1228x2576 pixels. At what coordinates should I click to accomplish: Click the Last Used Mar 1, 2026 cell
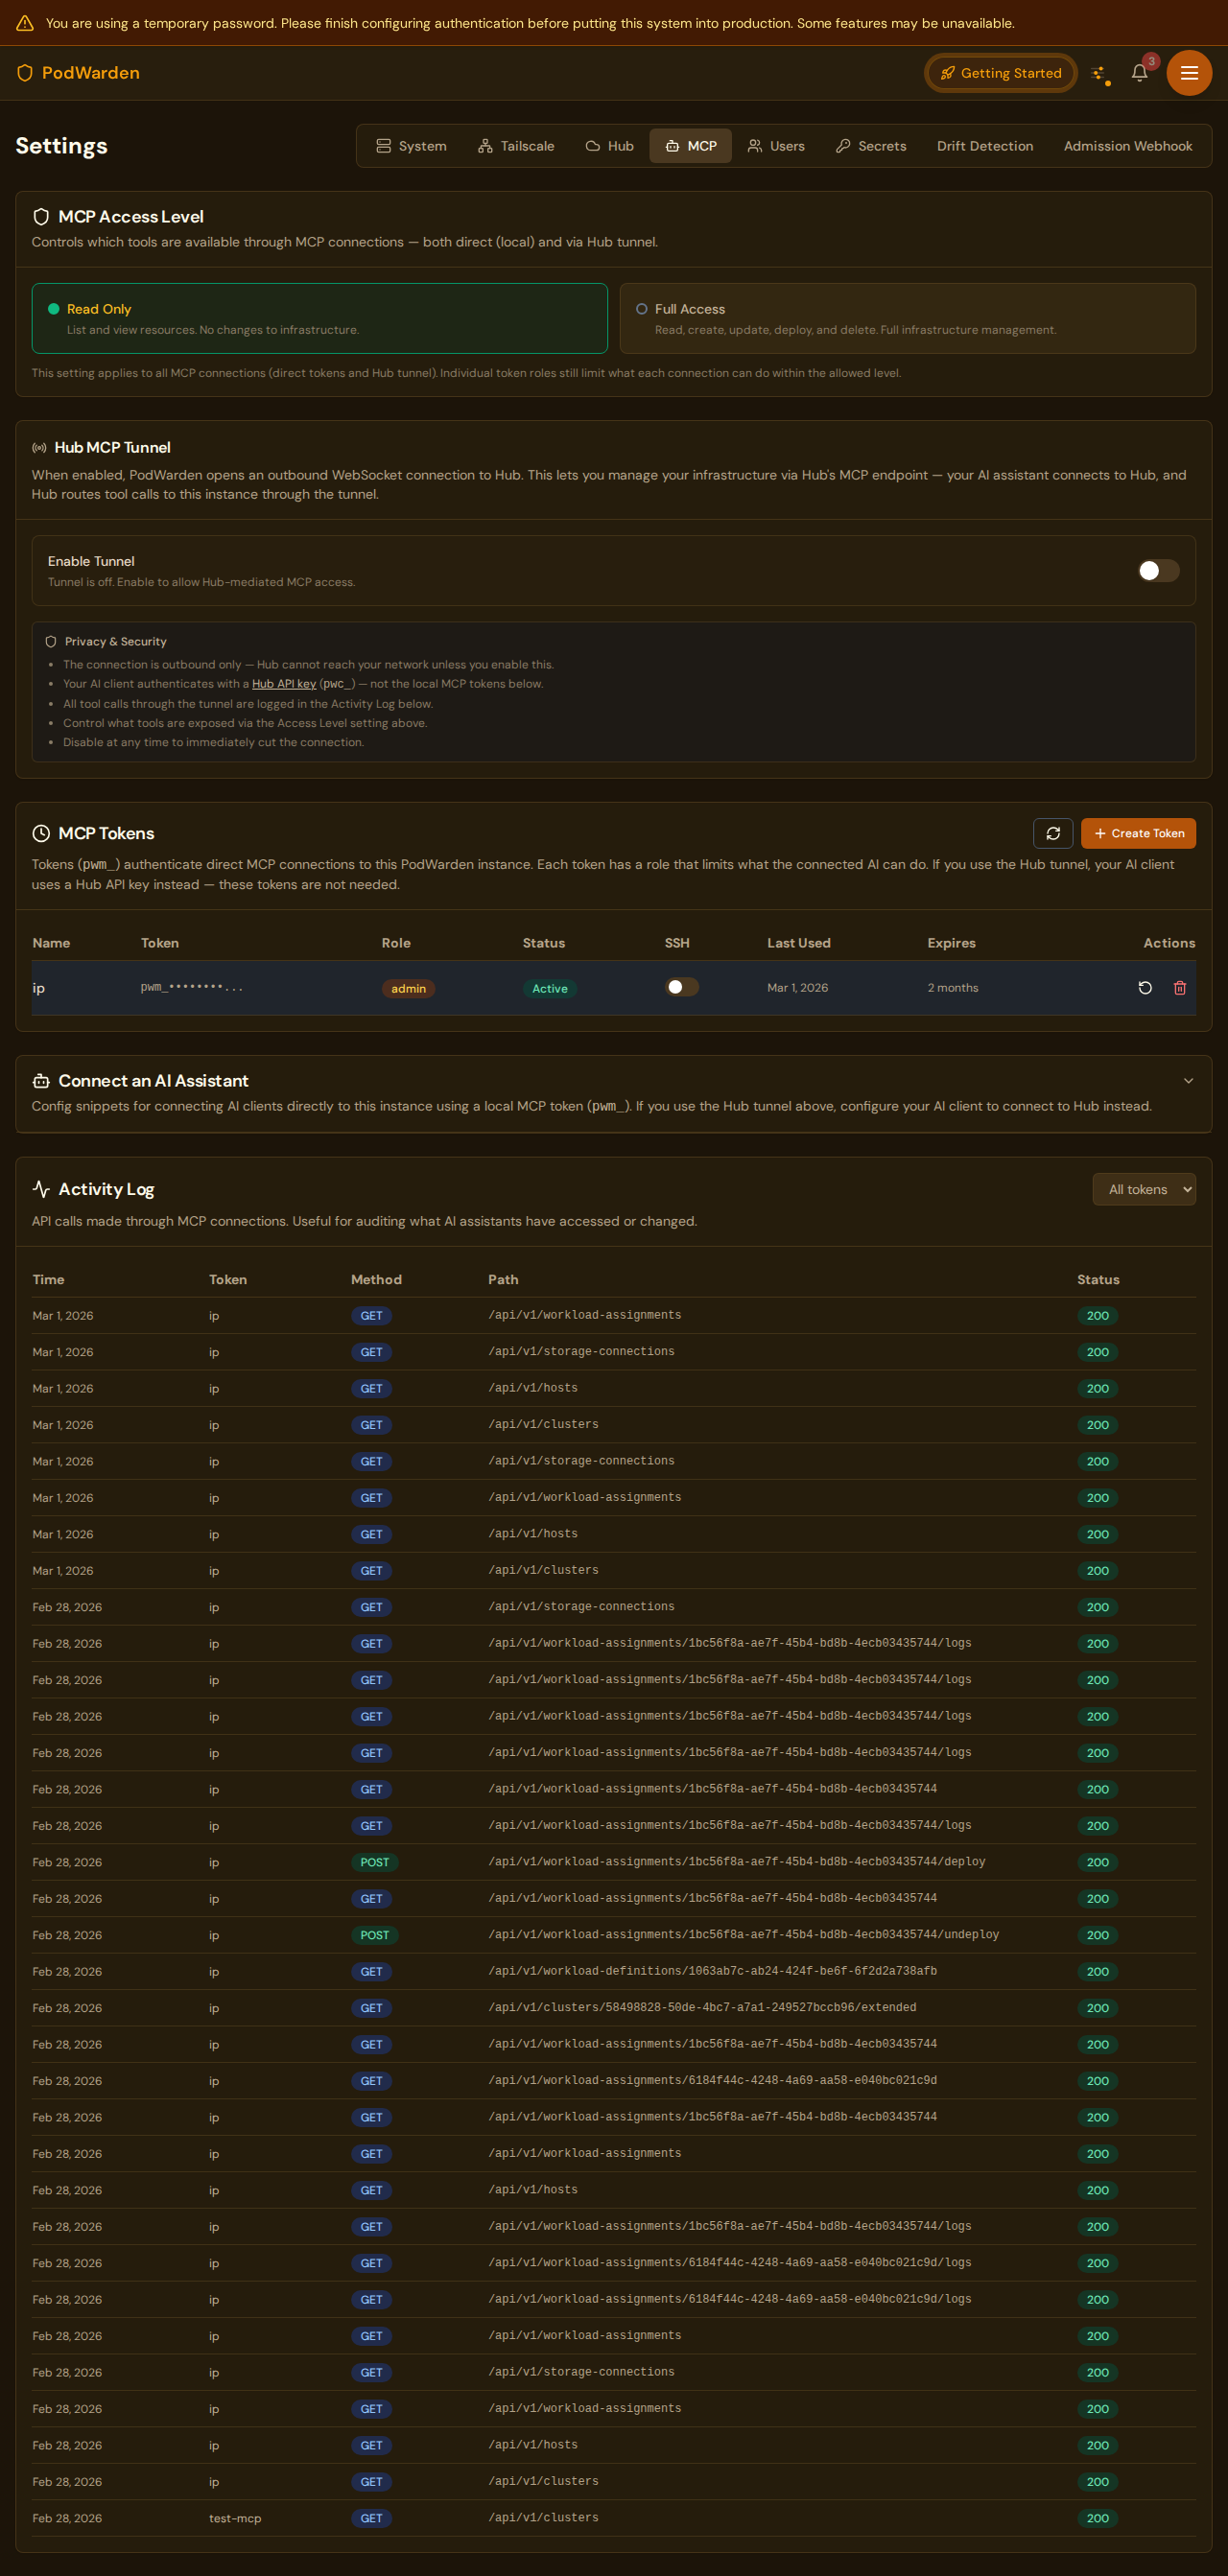tap(797, 988)
